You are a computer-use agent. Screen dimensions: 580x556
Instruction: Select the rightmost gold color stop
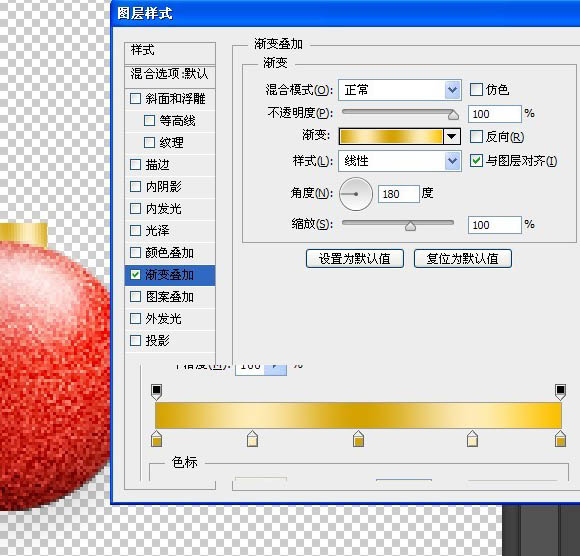coord(560,439)
